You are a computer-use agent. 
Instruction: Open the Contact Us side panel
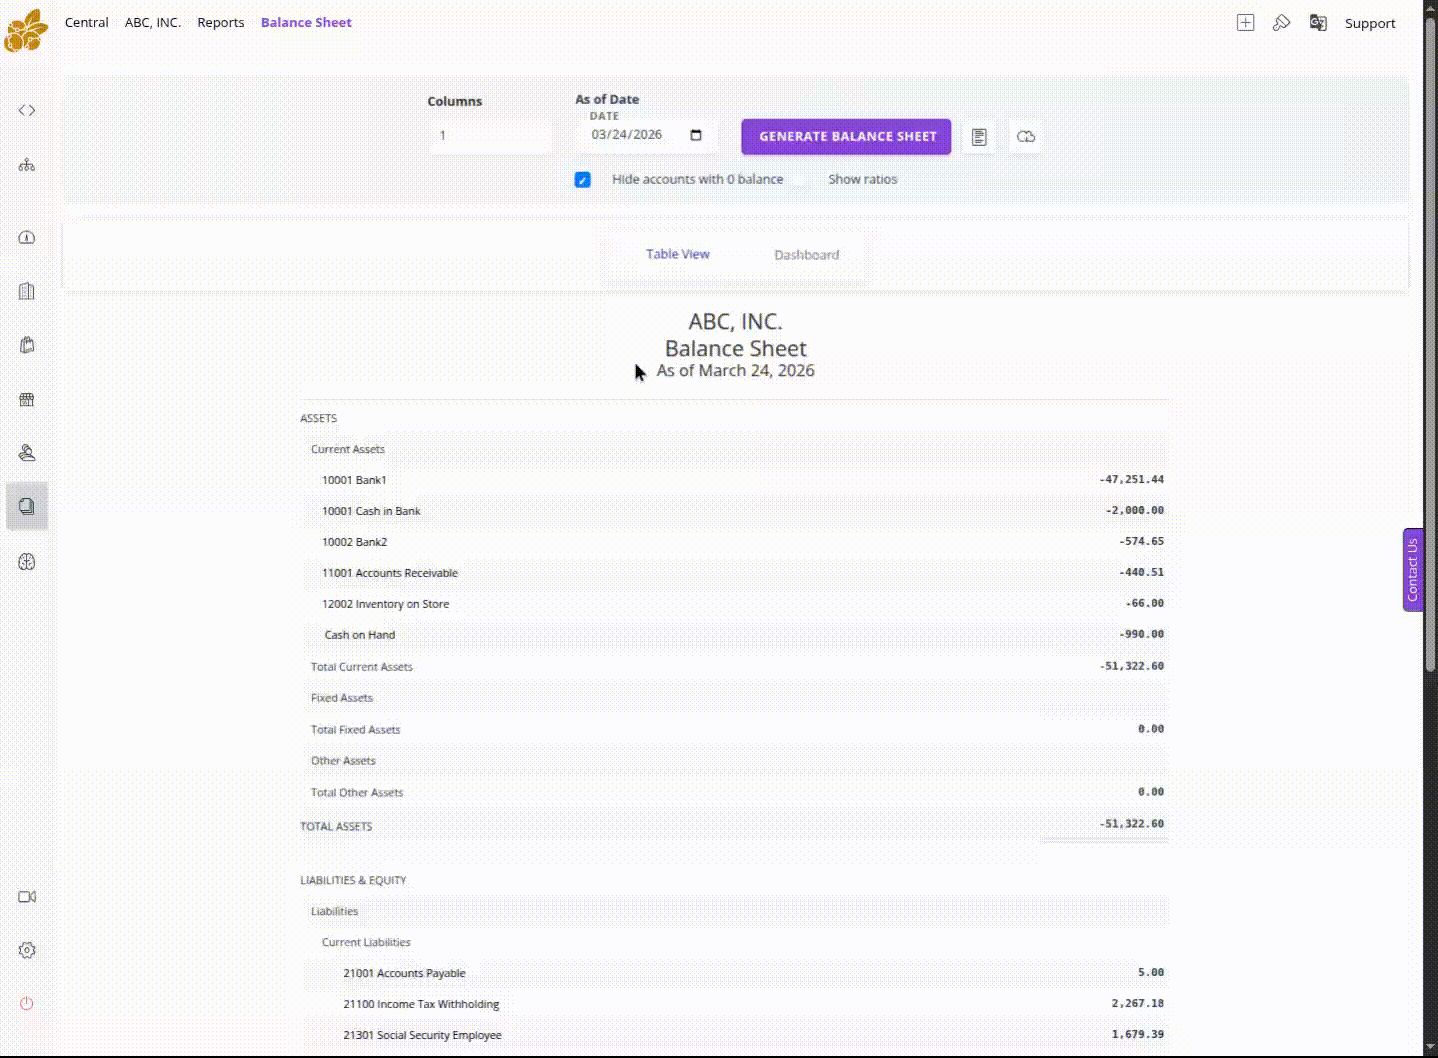coord(1411,569)
